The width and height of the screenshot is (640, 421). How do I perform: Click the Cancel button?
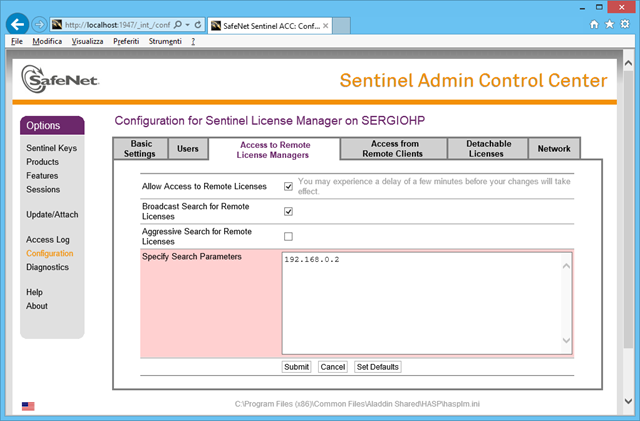click(x=333, y=367)
